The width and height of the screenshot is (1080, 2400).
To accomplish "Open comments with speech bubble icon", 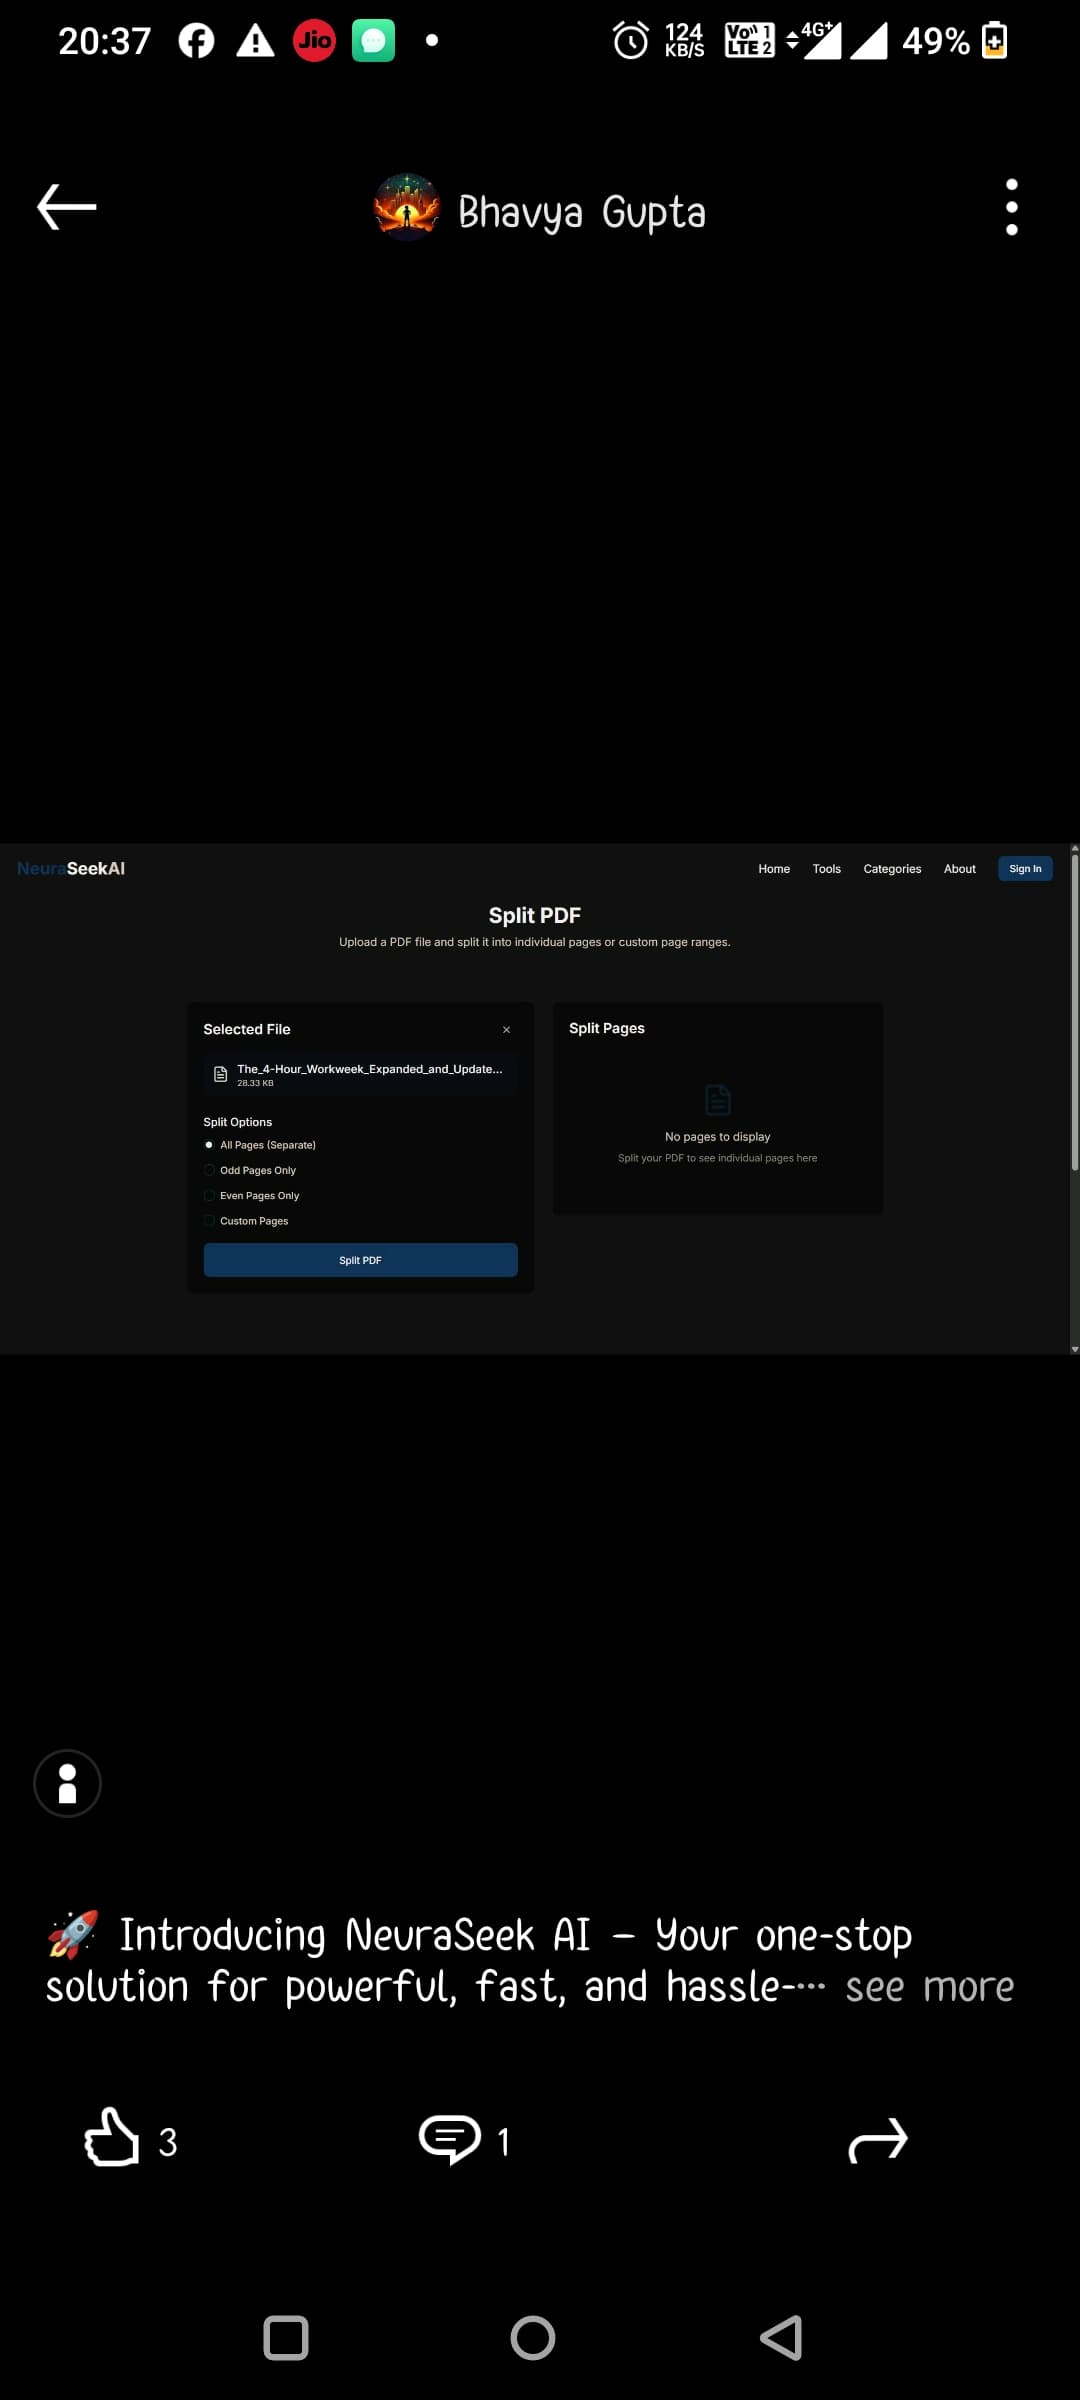I will point(450,2140).
